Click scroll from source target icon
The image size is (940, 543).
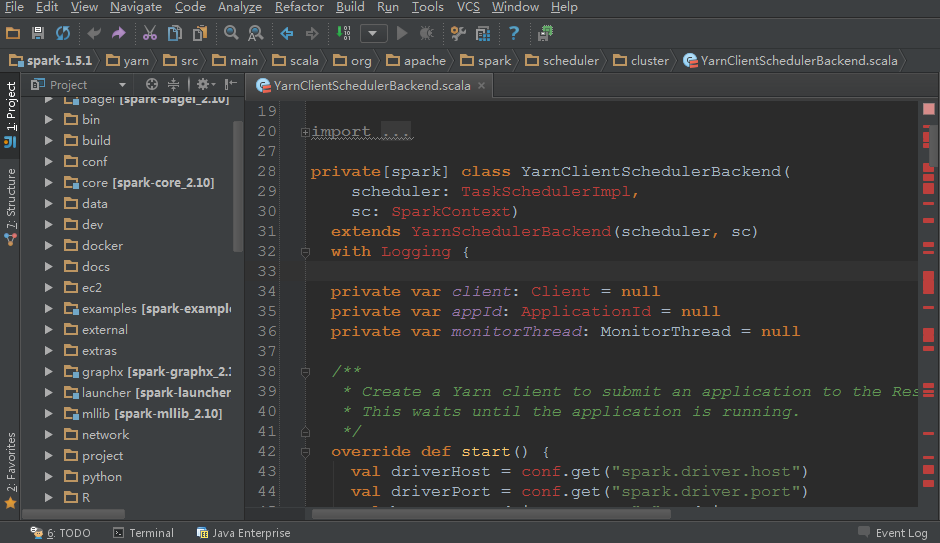[152, 85]
